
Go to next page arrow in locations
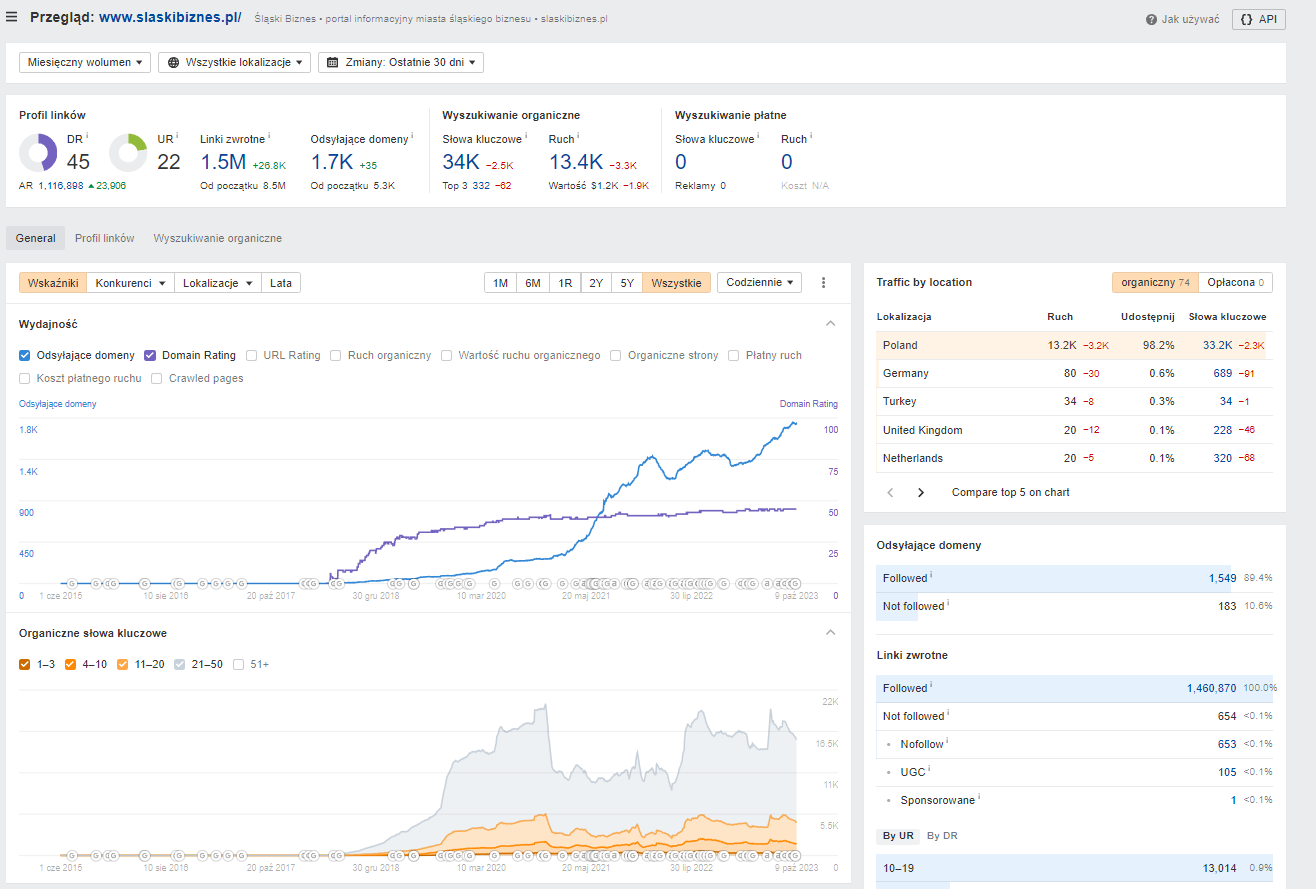tap(921, 492)
